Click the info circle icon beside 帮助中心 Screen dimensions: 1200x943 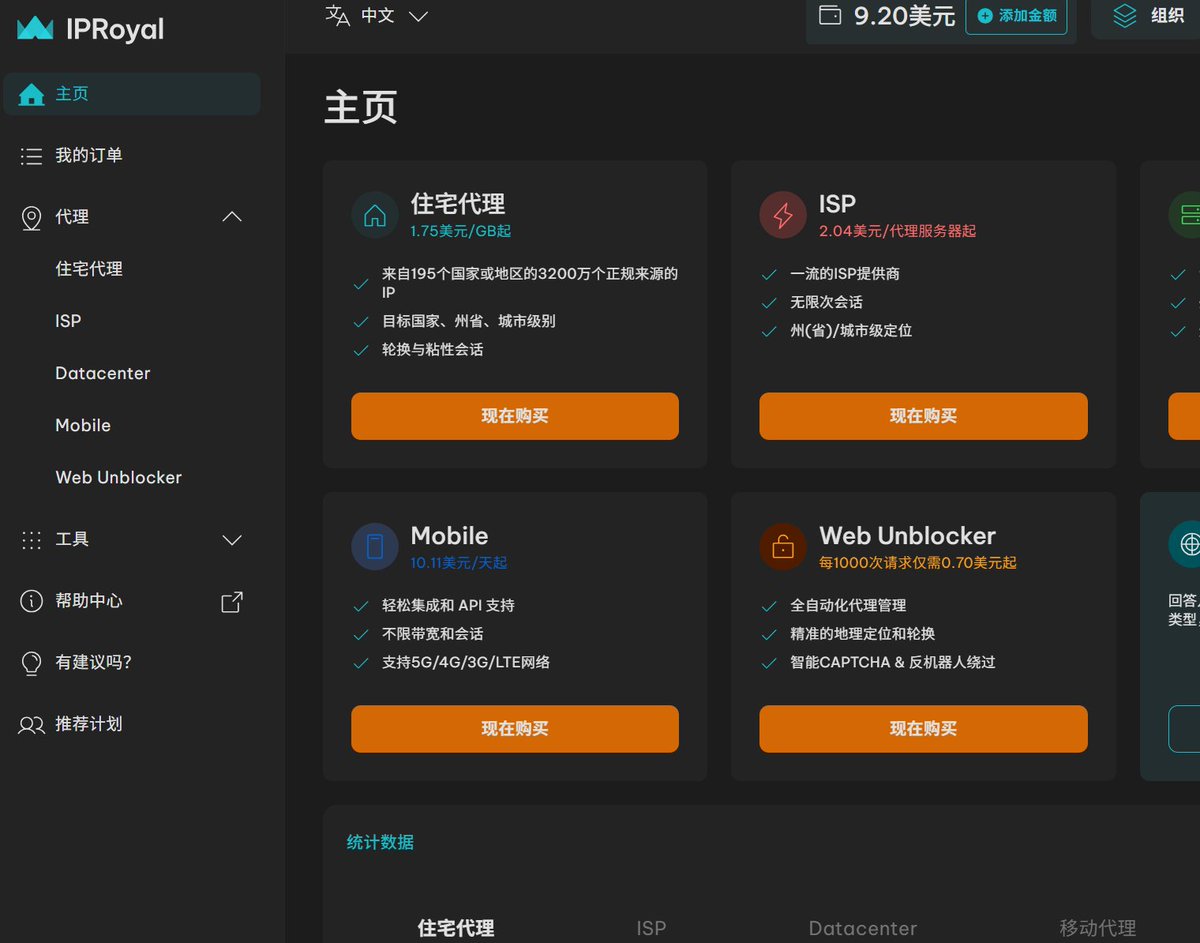[x=31, y=601]
